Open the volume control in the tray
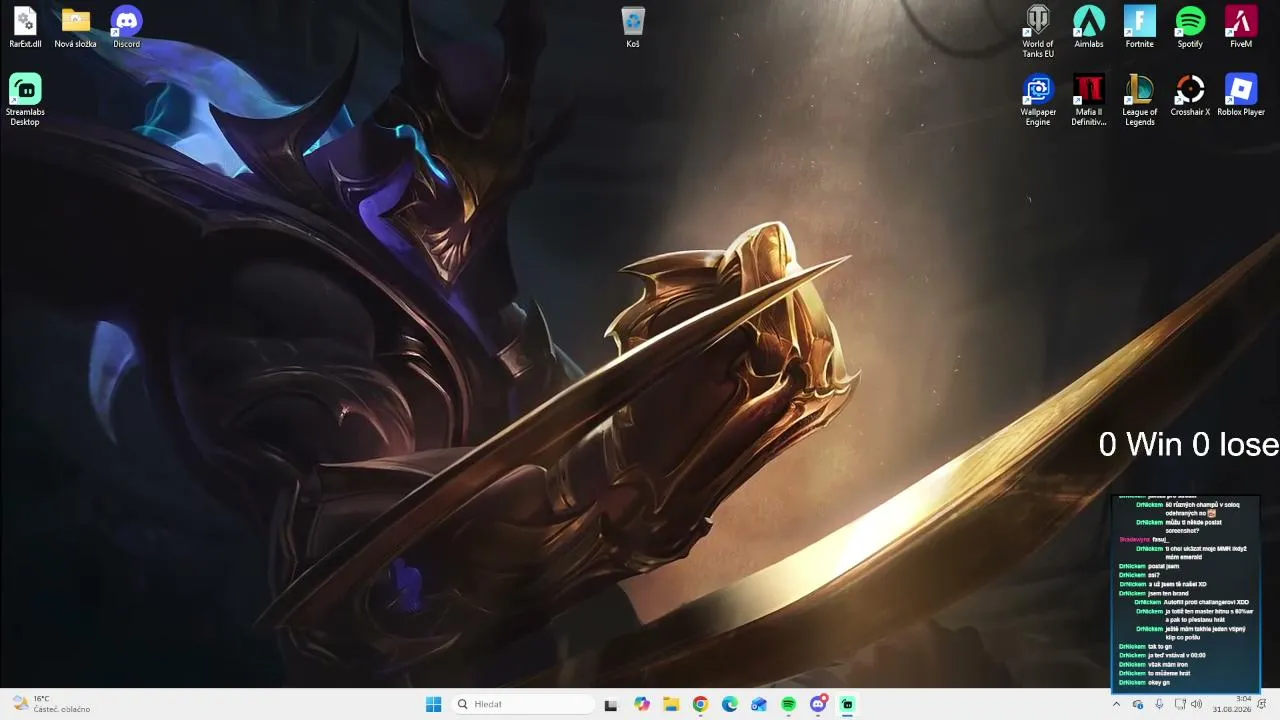The height and width of the screenshot is (720, 1280). pos(1196,704)
